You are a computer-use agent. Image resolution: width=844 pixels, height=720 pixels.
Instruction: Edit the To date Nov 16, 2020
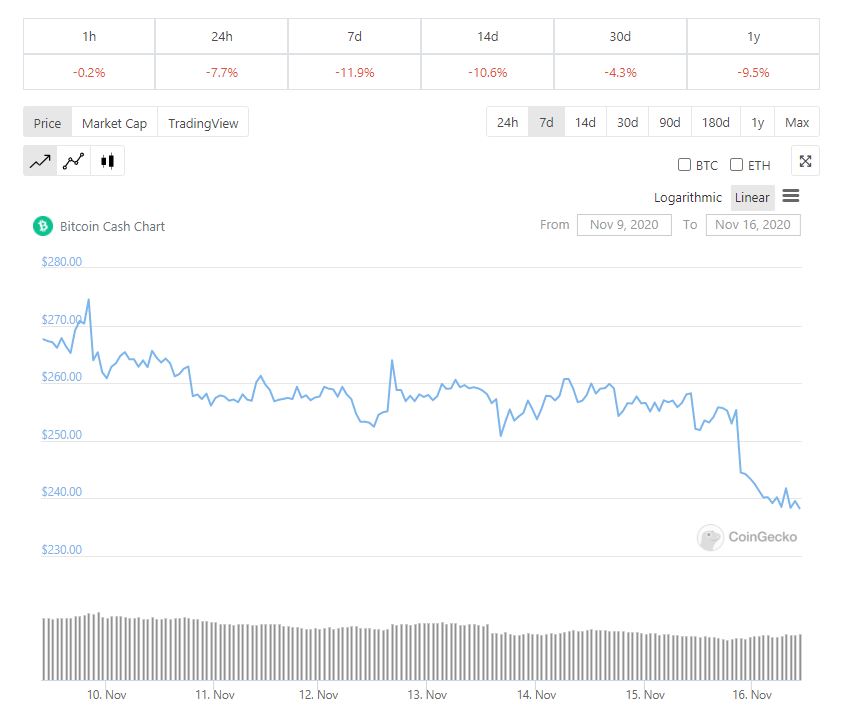pyautogui.click(x=752, y=225)
